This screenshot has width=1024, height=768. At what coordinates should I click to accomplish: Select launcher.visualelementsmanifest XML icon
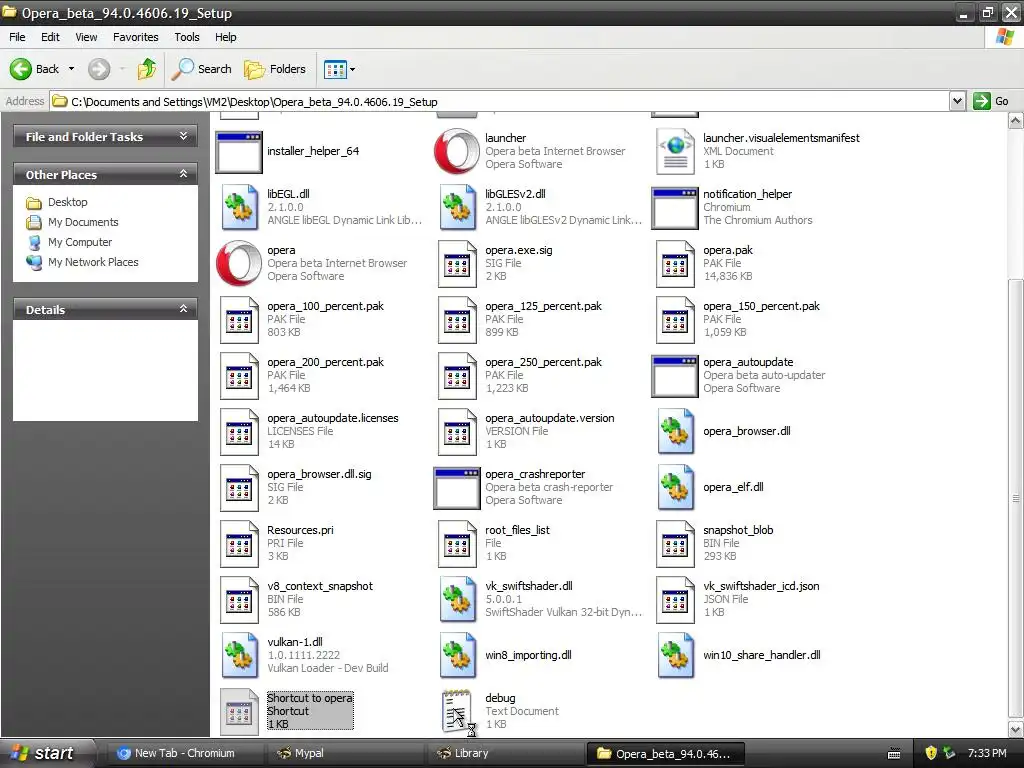tap(675, 152)
